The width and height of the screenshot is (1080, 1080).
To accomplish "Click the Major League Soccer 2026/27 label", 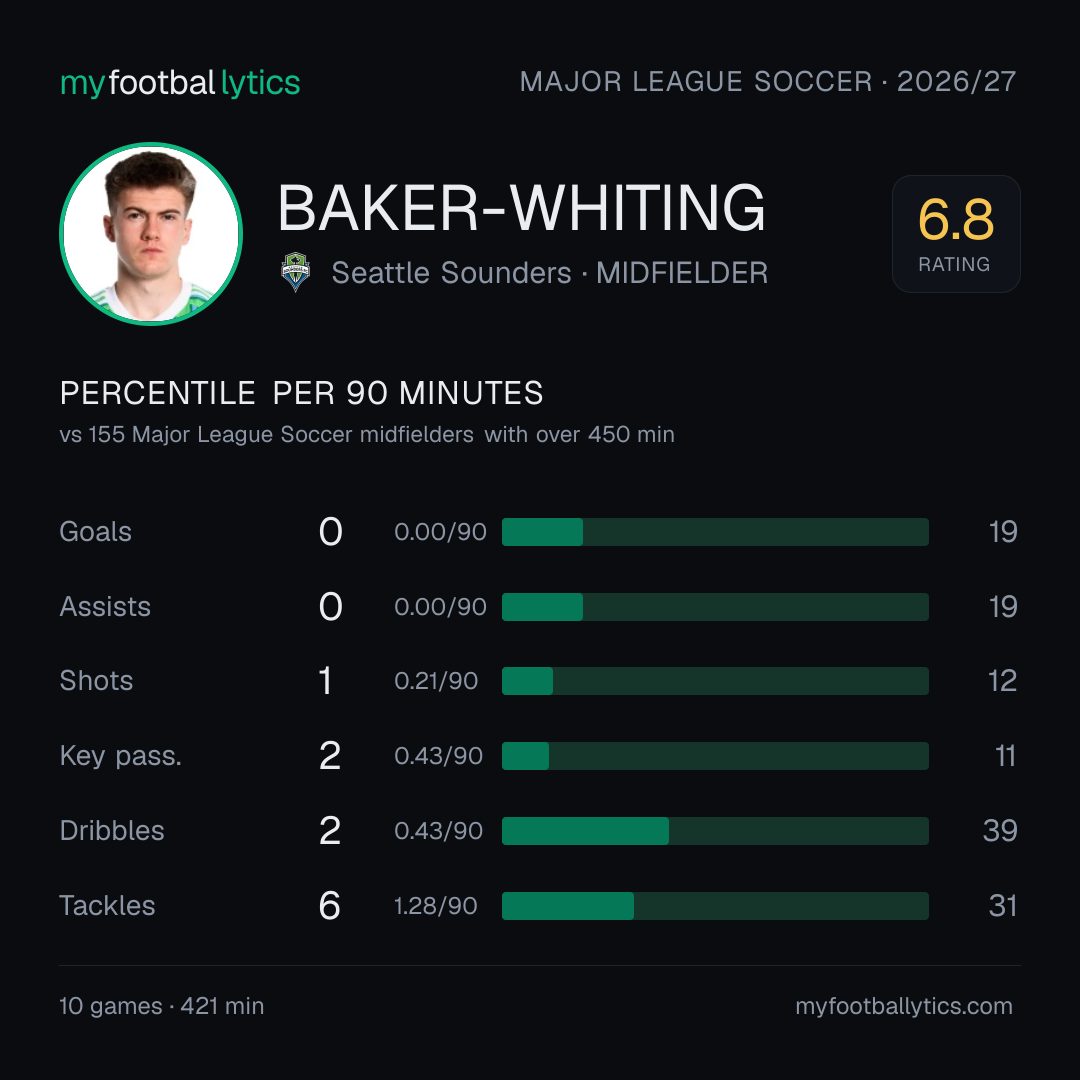I will point(767,81).
